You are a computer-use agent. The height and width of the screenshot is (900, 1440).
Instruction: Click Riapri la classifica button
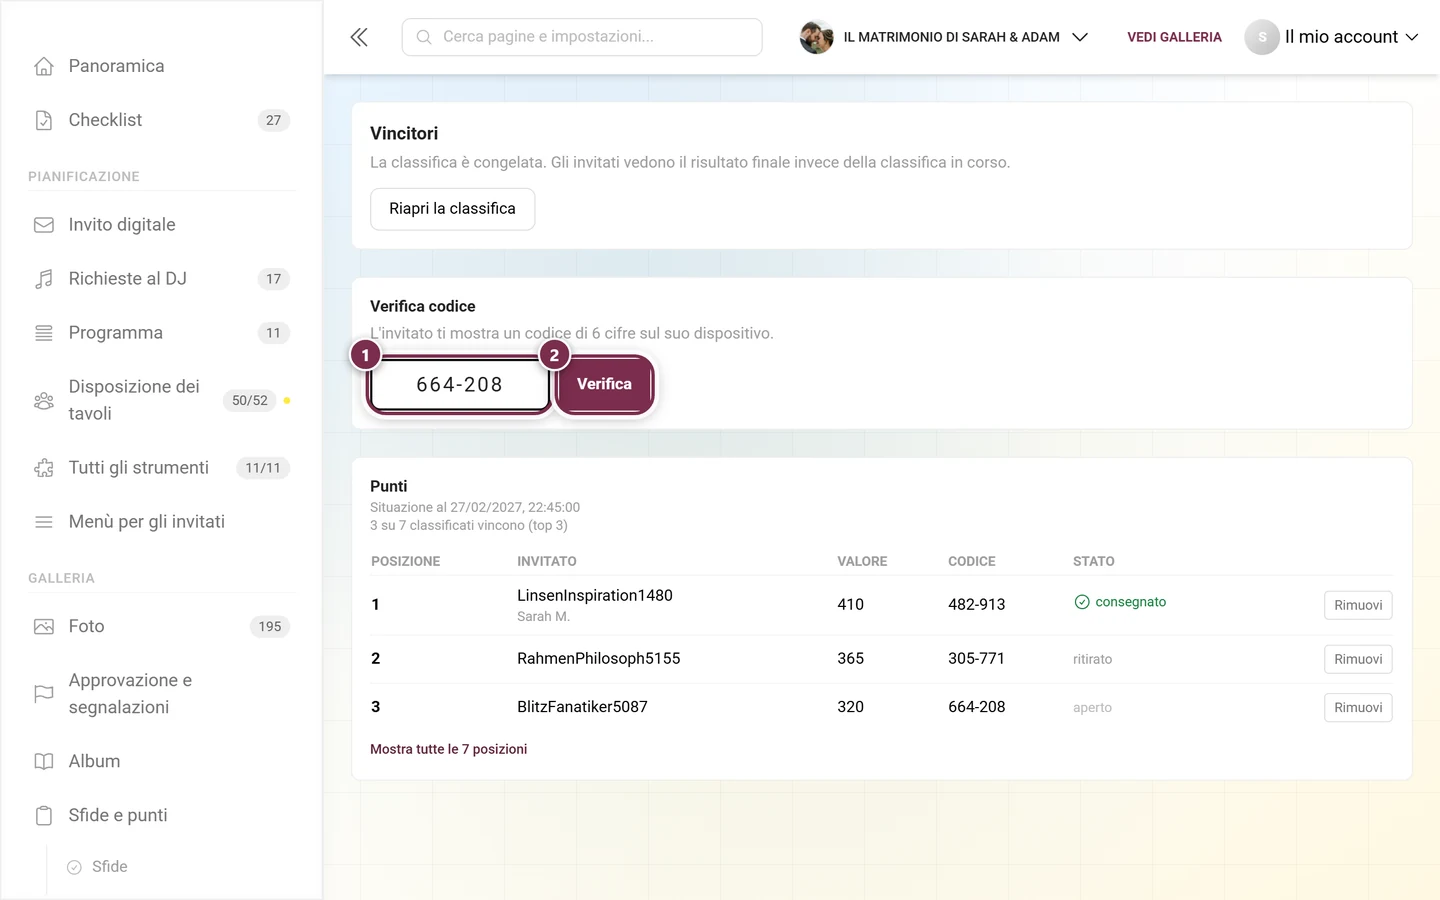(x=452, y=209)
